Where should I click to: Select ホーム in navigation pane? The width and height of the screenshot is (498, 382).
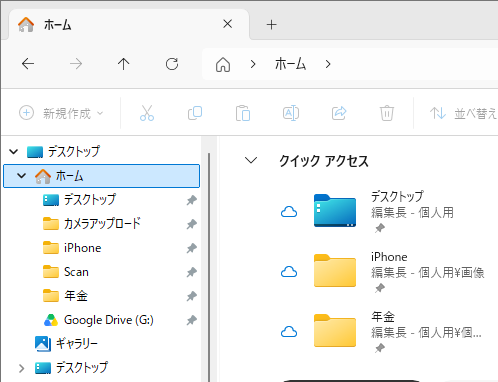tap(101, 176)
